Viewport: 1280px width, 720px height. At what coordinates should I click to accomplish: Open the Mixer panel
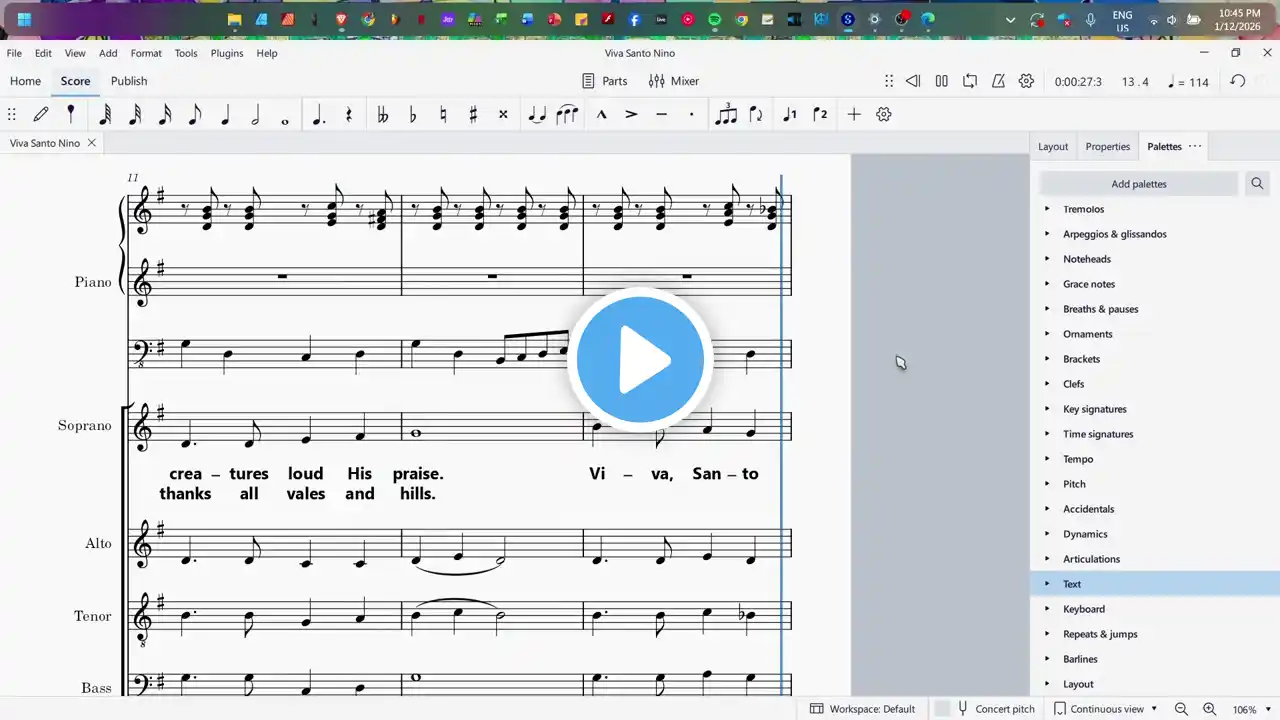pos(674,81)
